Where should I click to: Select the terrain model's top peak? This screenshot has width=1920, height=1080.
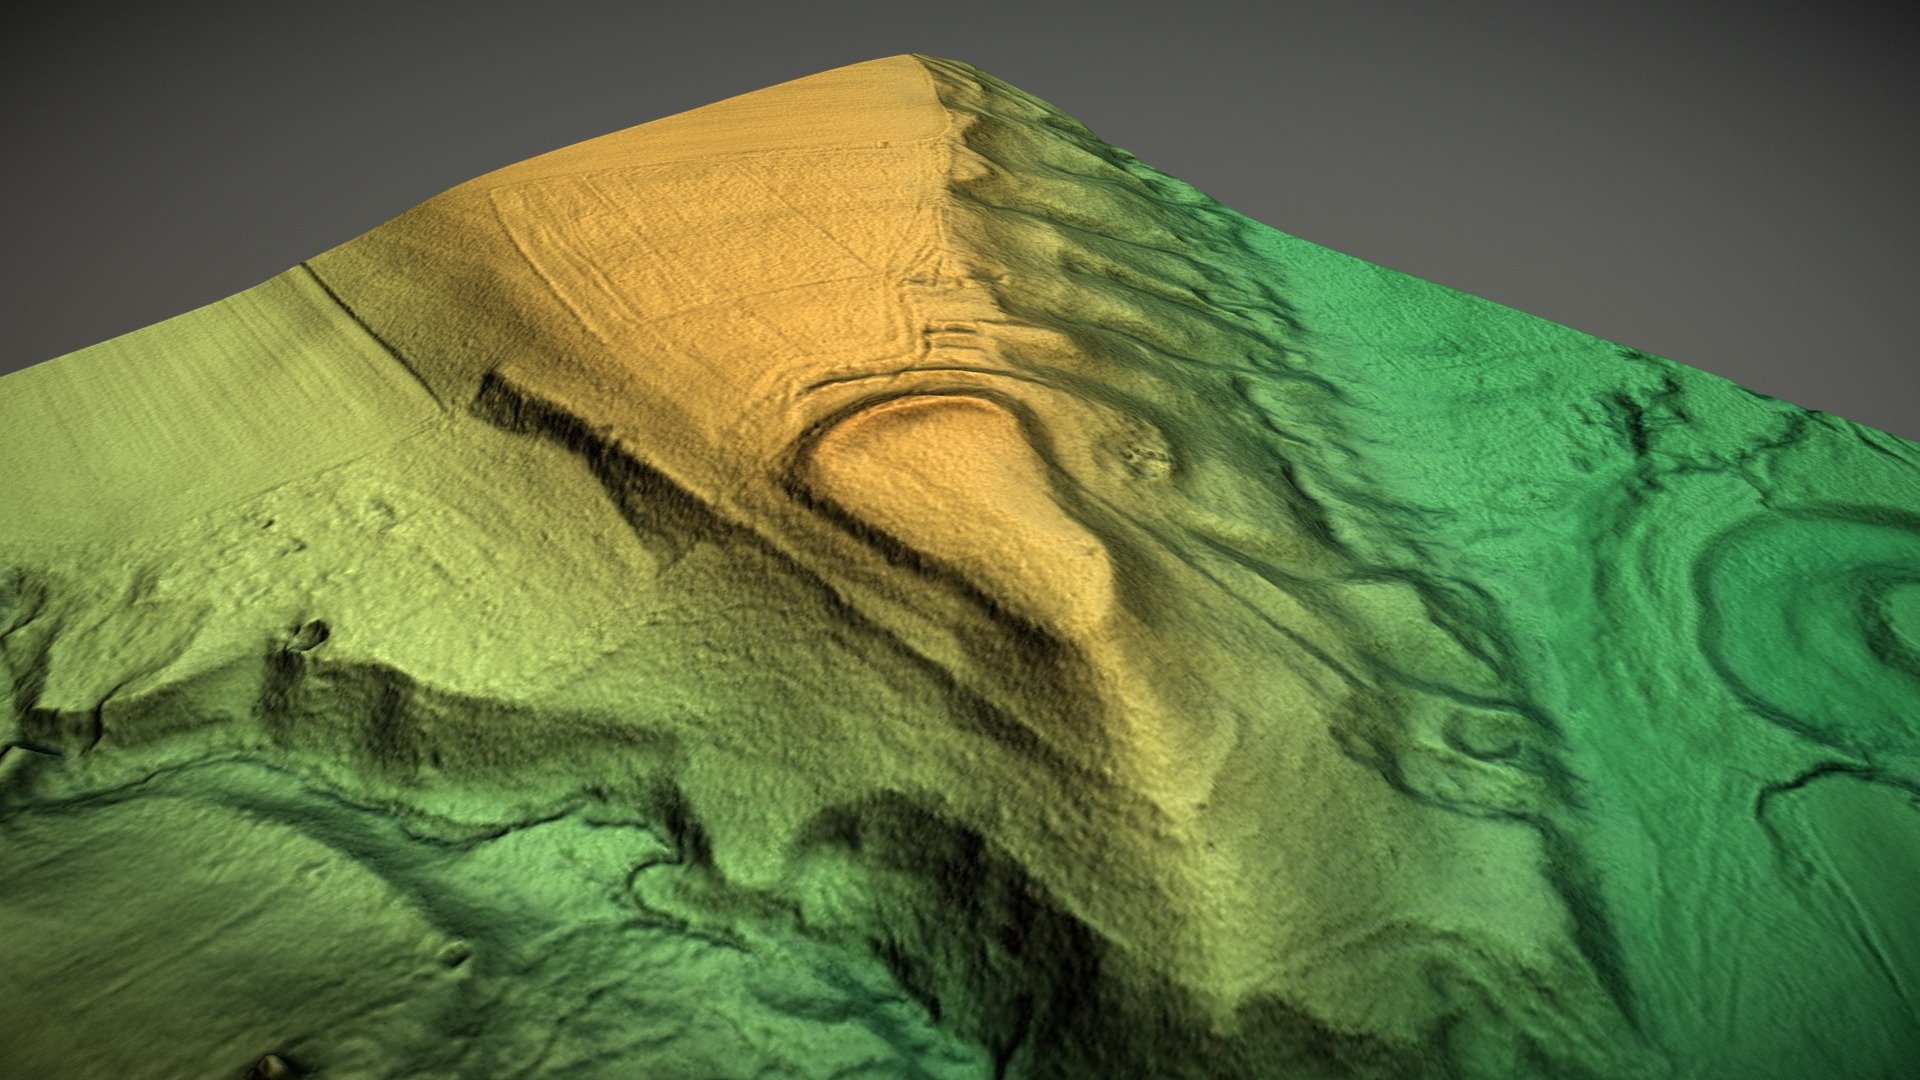coord(912,60)
